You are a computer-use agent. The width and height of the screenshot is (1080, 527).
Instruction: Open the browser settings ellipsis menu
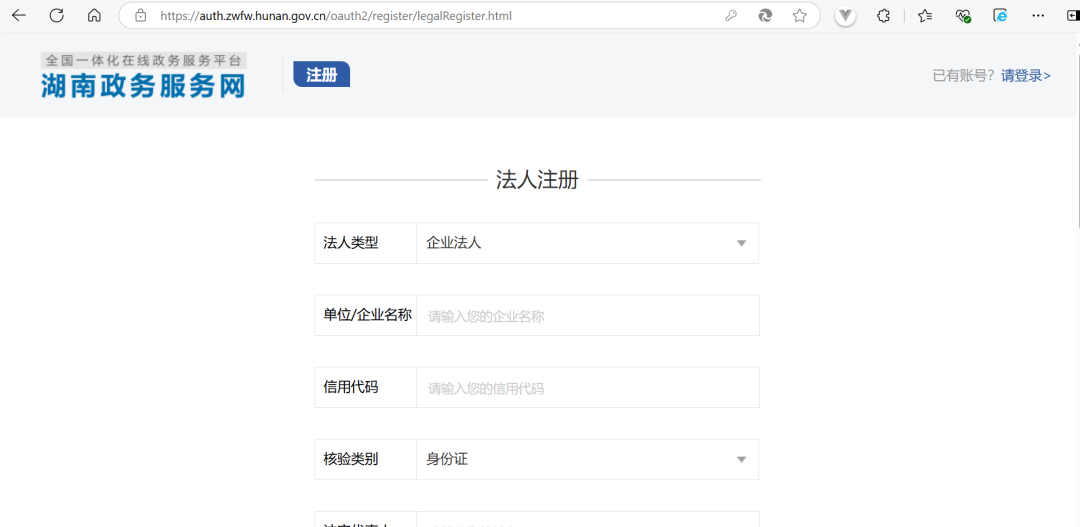1038,16
